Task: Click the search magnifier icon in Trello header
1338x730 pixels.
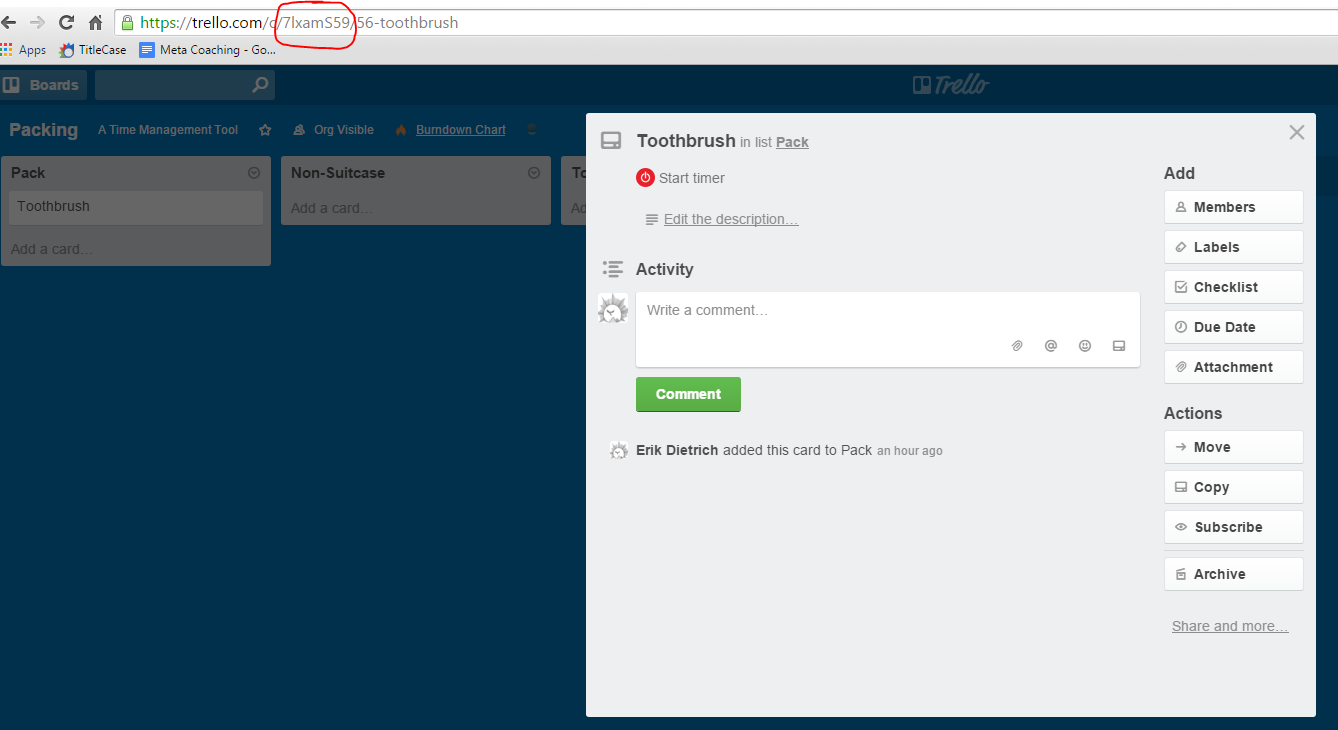Action: pyautogui.click(x=260, y=85)
